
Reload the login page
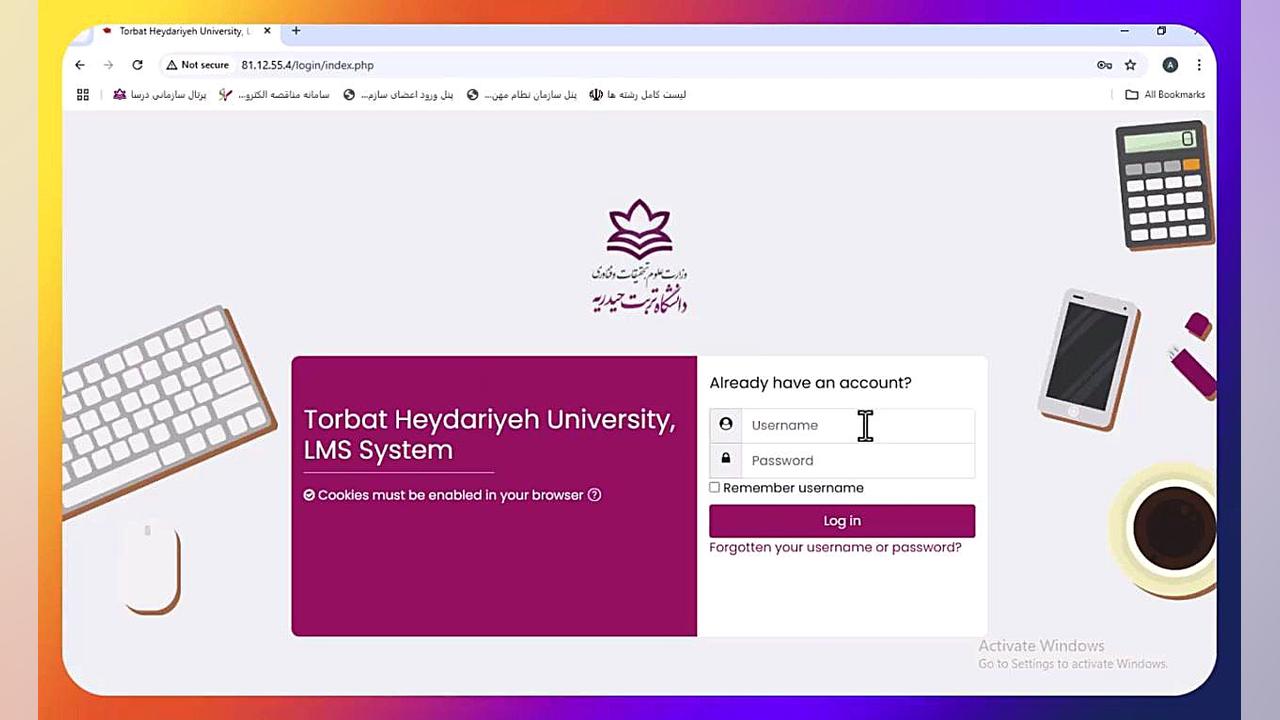(x=137, y=65)
